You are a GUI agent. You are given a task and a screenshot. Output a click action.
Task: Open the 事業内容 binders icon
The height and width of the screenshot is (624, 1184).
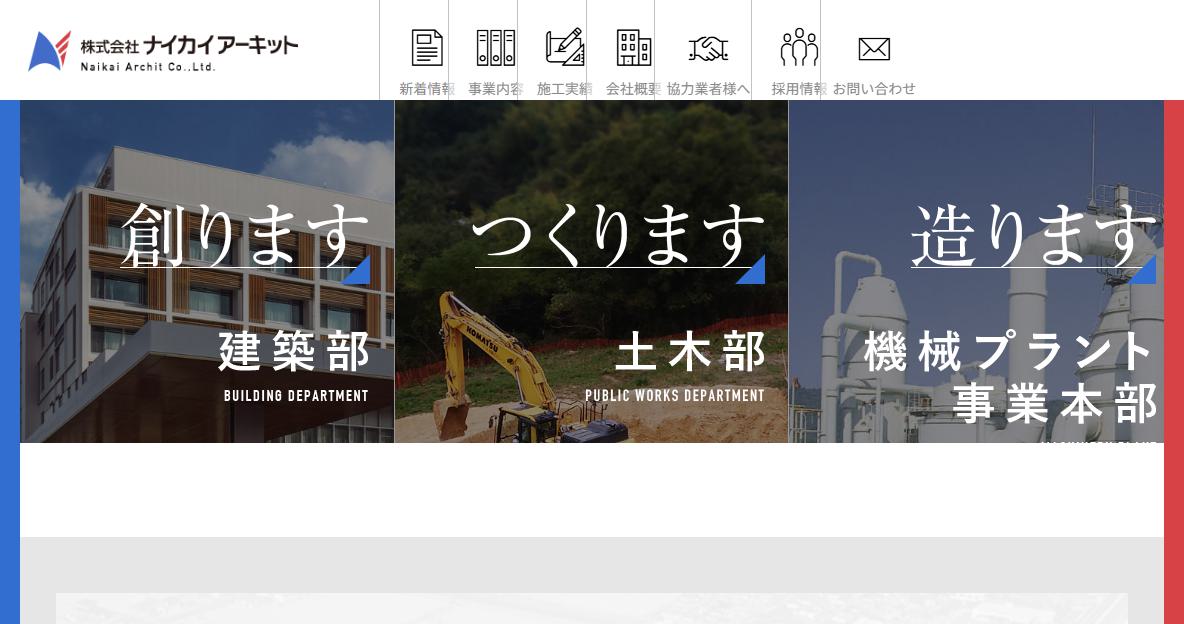tap(496, 48)
